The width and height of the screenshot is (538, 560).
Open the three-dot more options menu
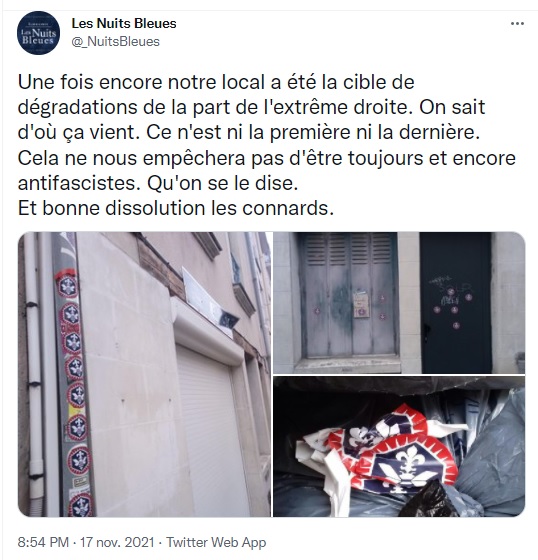click(x=517, y=24)
